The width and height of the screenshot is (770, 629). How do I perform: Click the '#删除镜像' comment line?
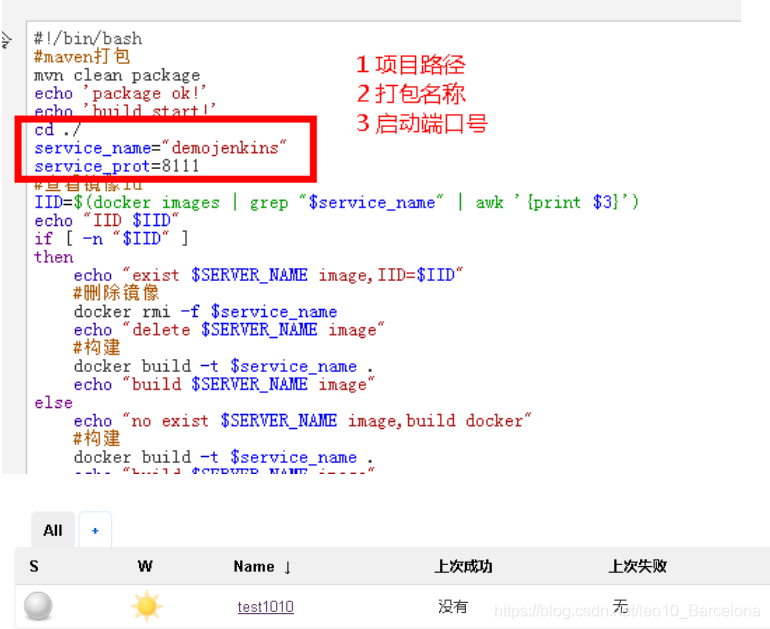coord(116,293)
